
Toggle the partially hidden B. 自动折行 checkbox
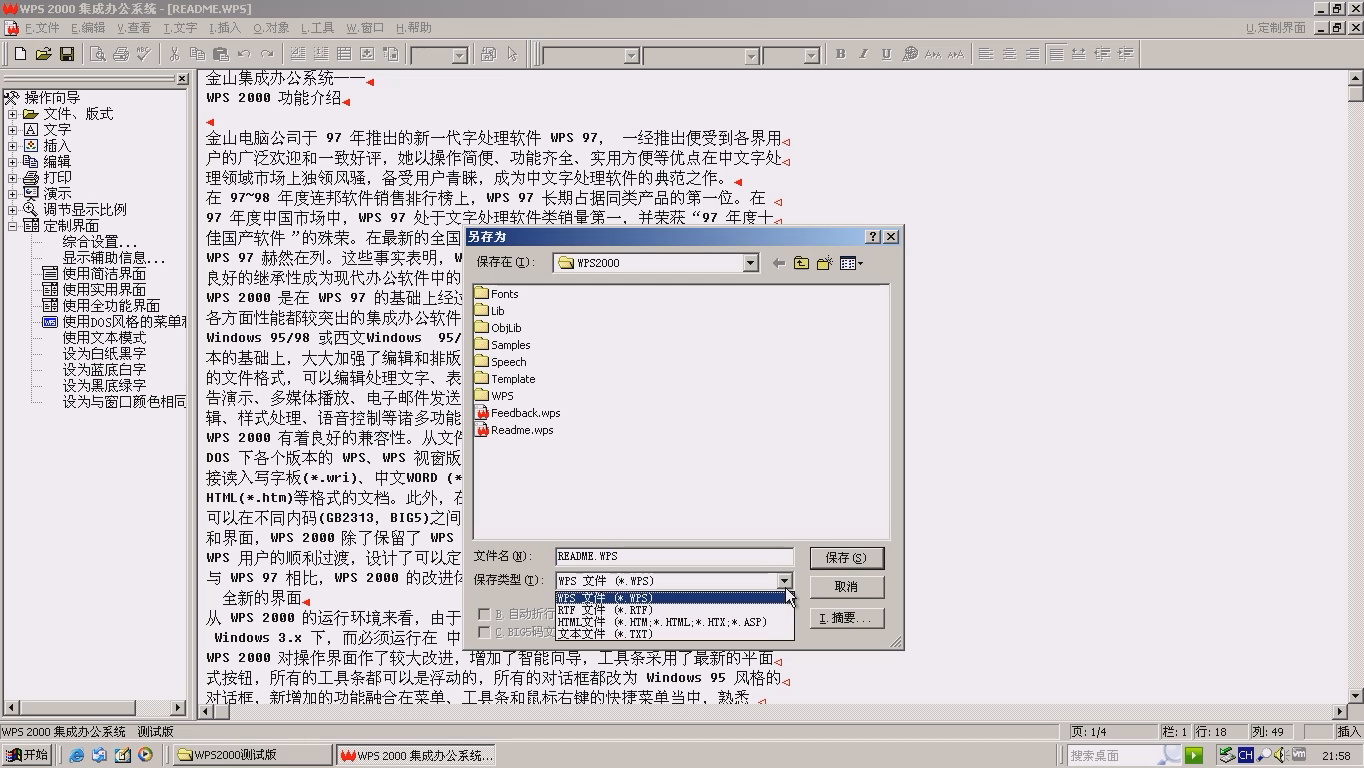[x=484, y=614]
